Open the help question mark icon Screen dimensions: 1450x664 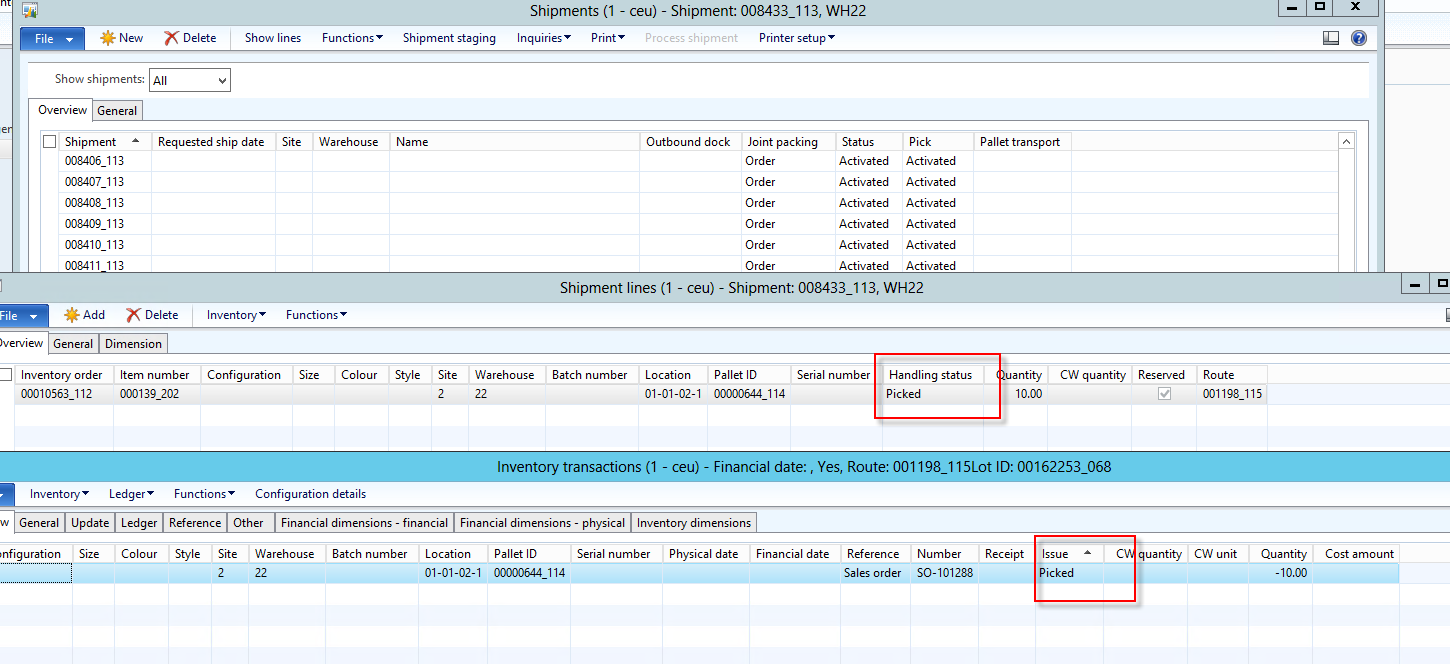(1359, 38)
